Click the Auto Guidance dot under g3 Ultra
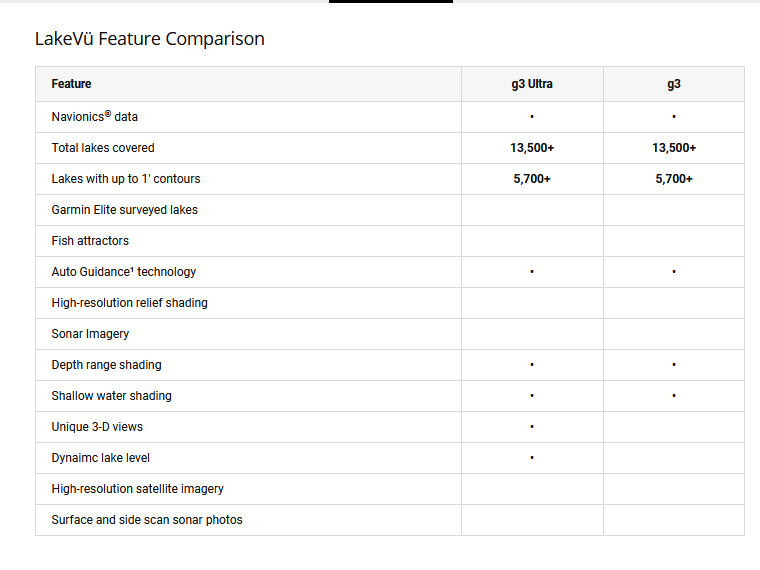 pyautogui.click(x=532, y=272)
